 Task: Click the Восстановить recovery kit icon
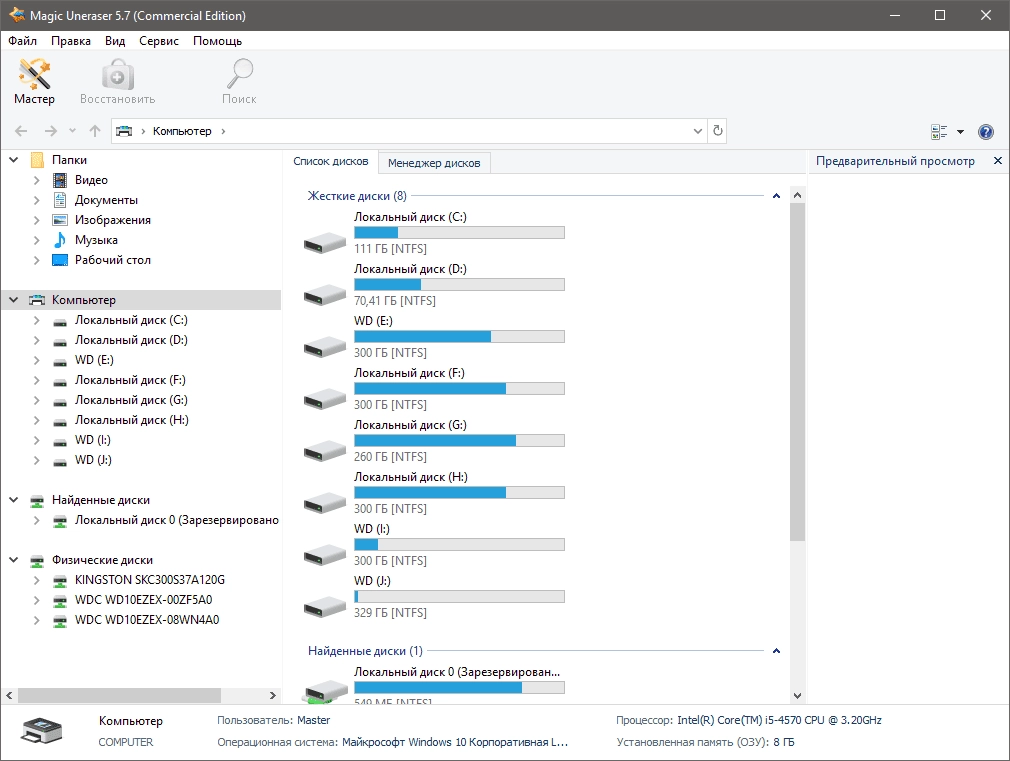(117, 75)
